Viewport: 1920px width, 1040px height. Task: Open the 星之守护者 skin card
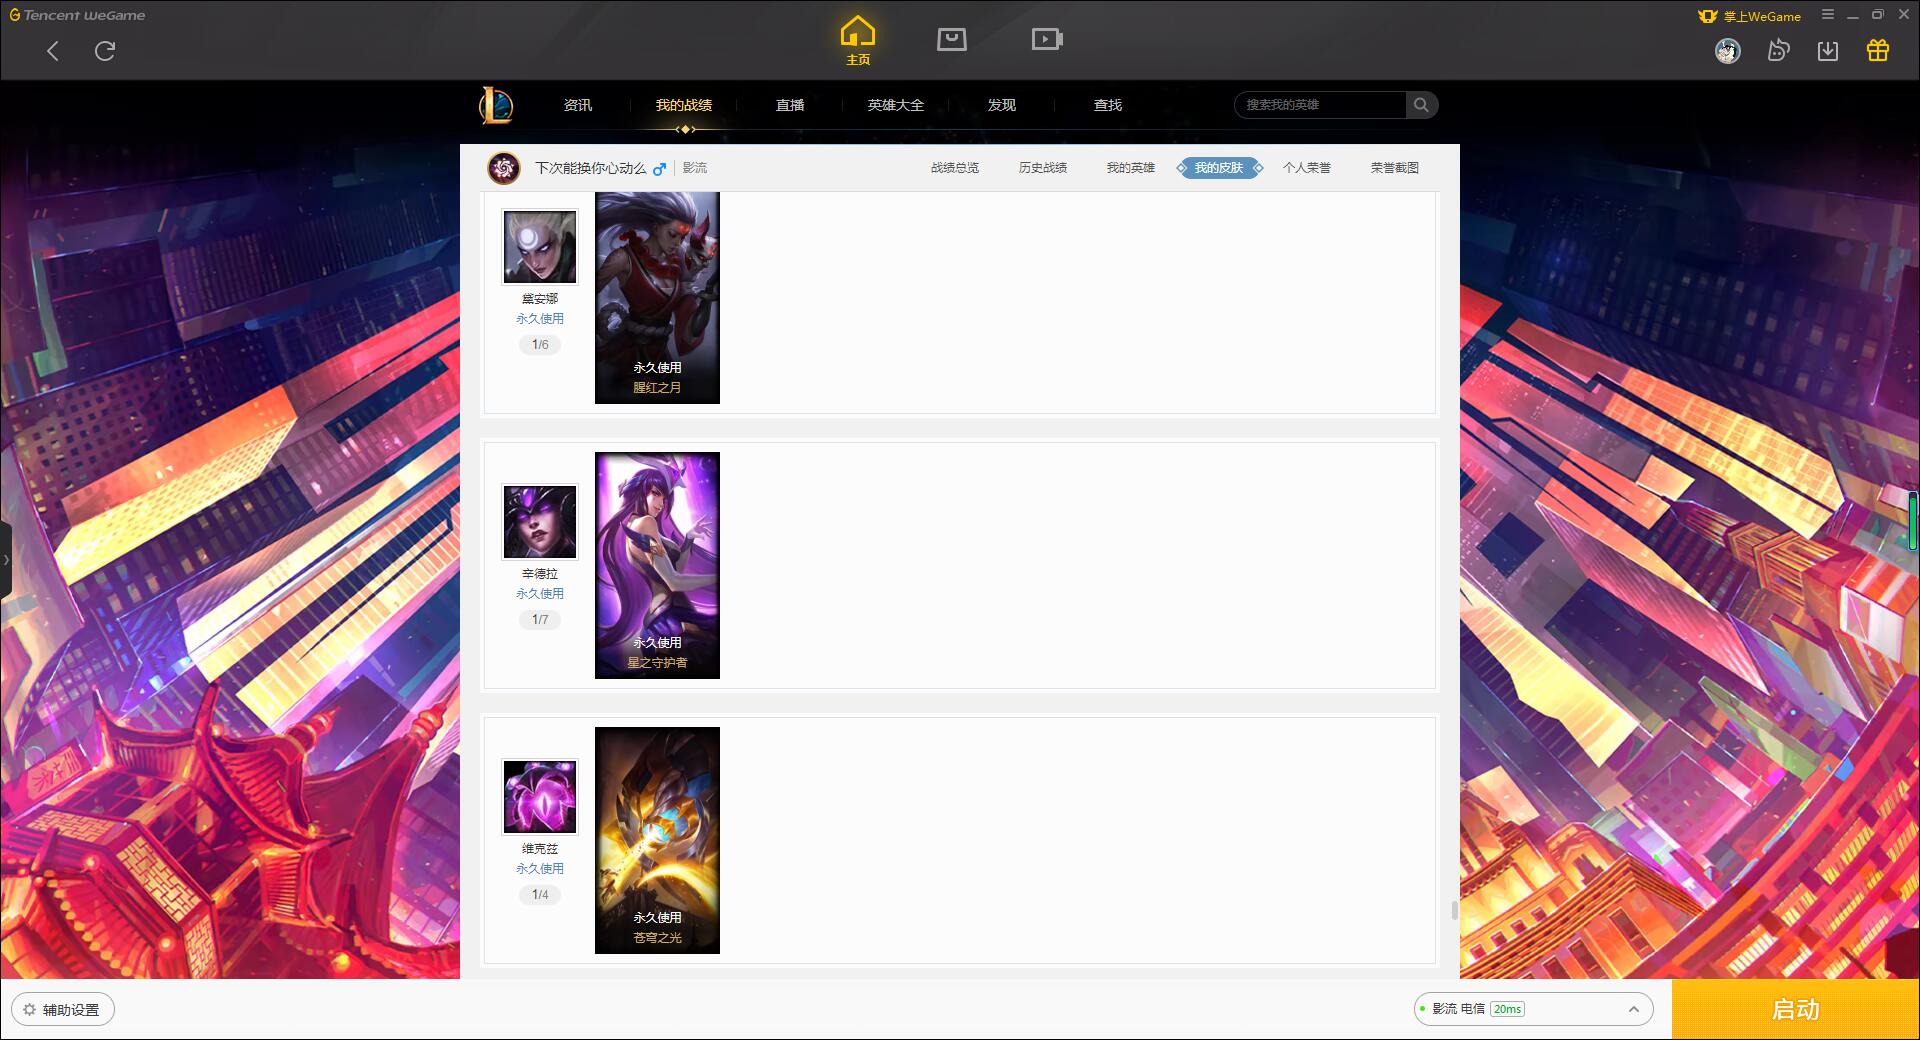click(657, 565)
